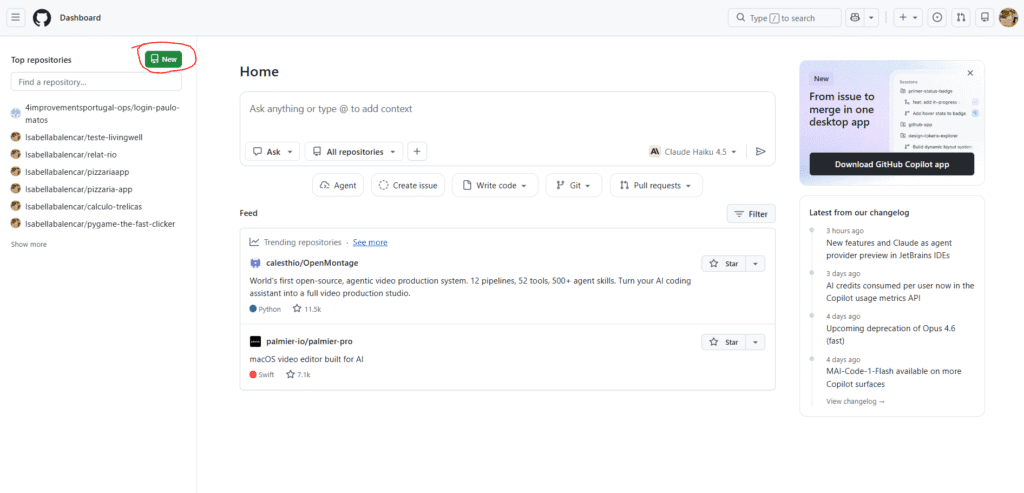Click the Dashboard title in header

(x=80, y=18)
